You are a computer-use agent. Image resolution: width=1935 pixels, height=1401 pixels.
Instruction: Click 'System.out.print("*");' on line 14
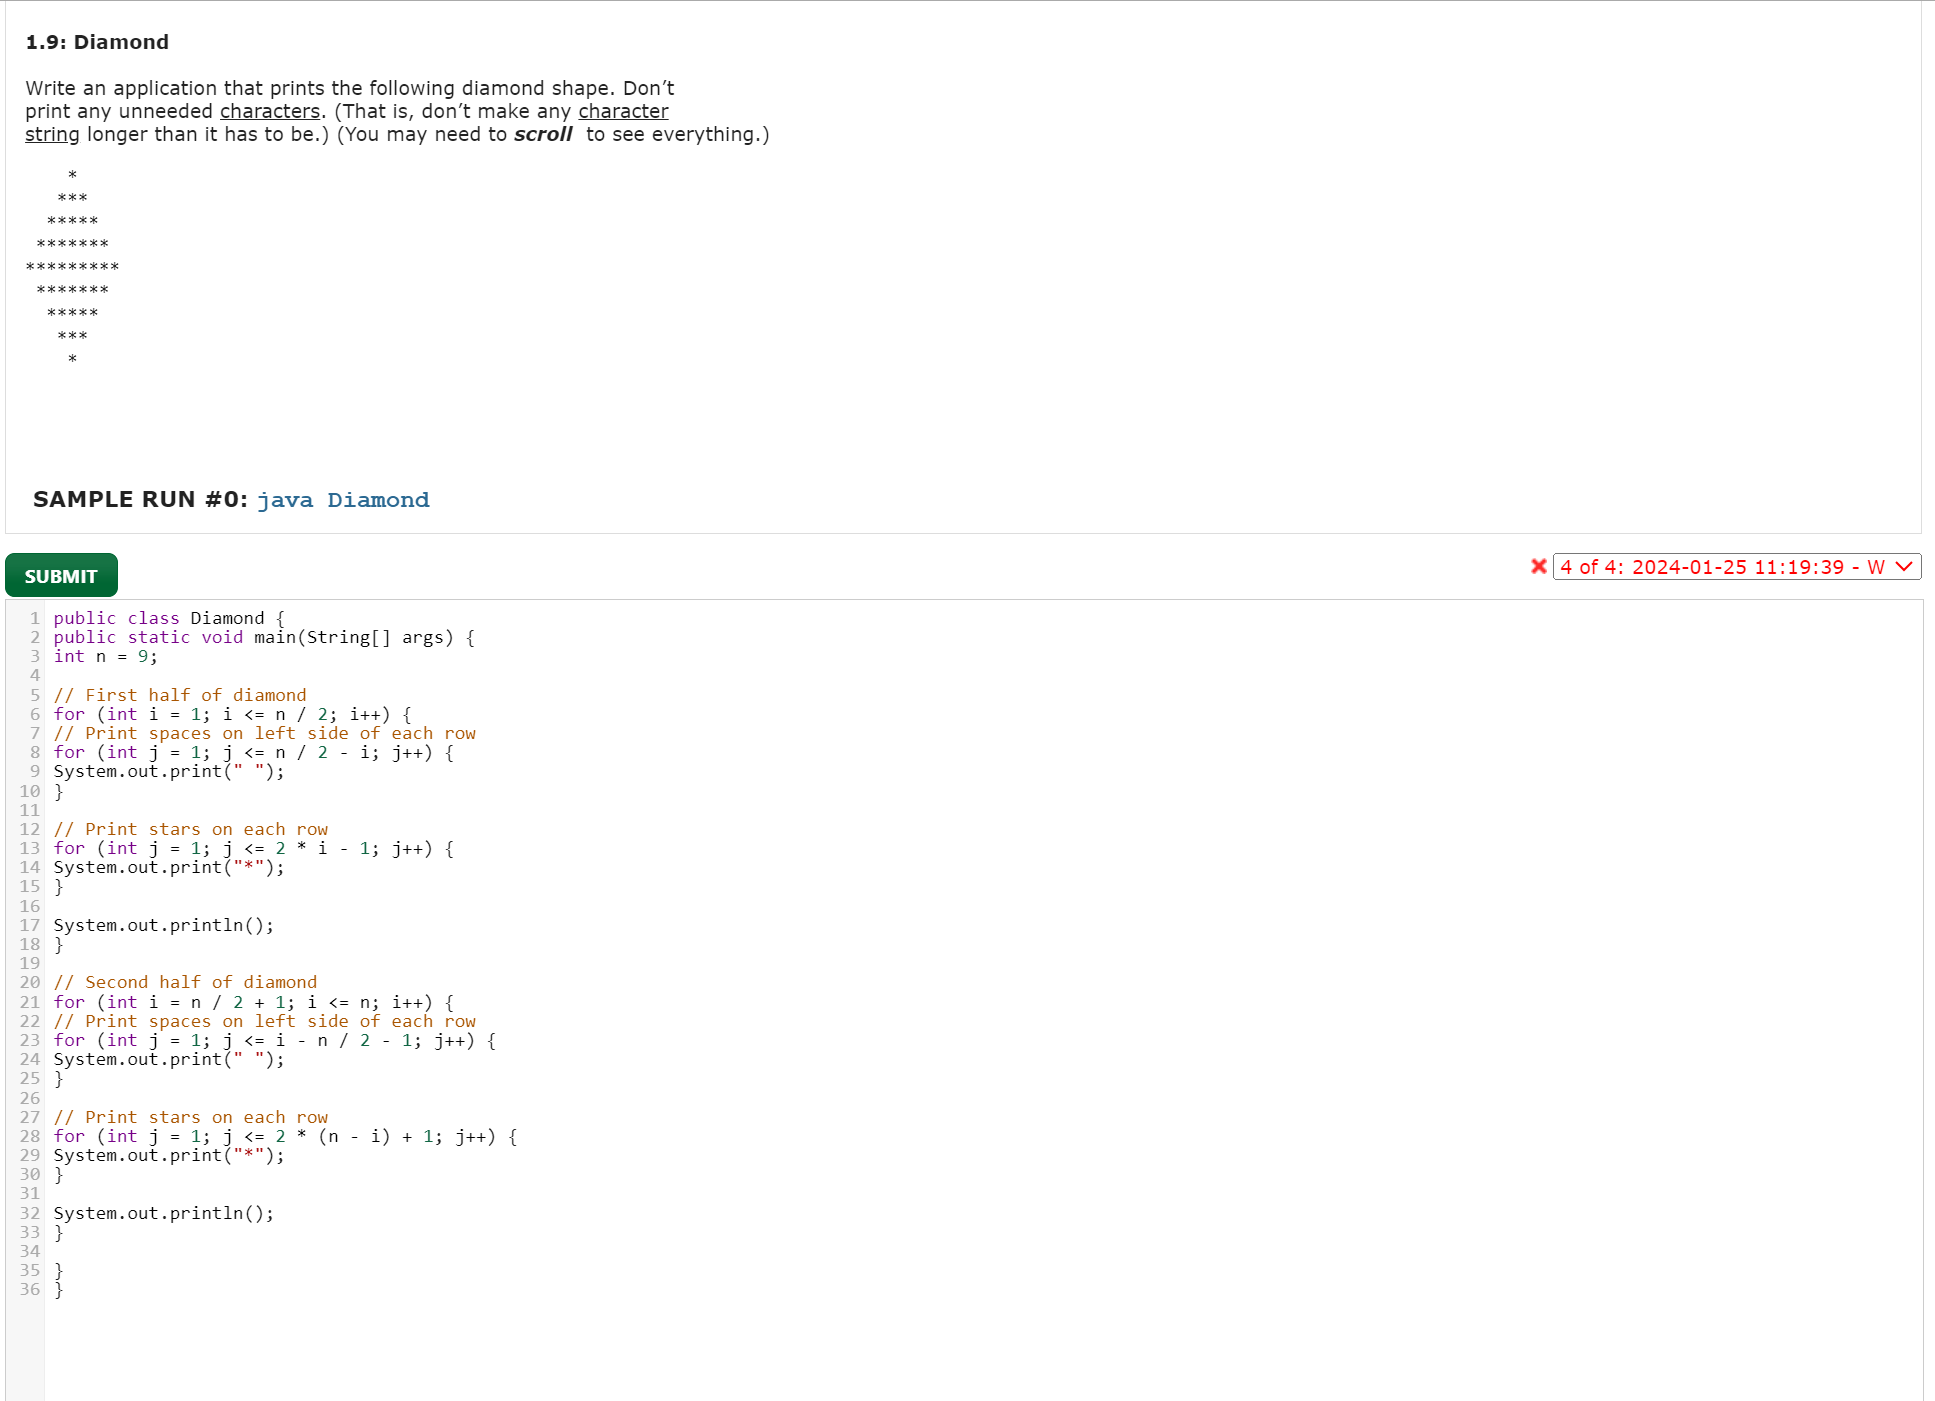[x=168, y=867]
